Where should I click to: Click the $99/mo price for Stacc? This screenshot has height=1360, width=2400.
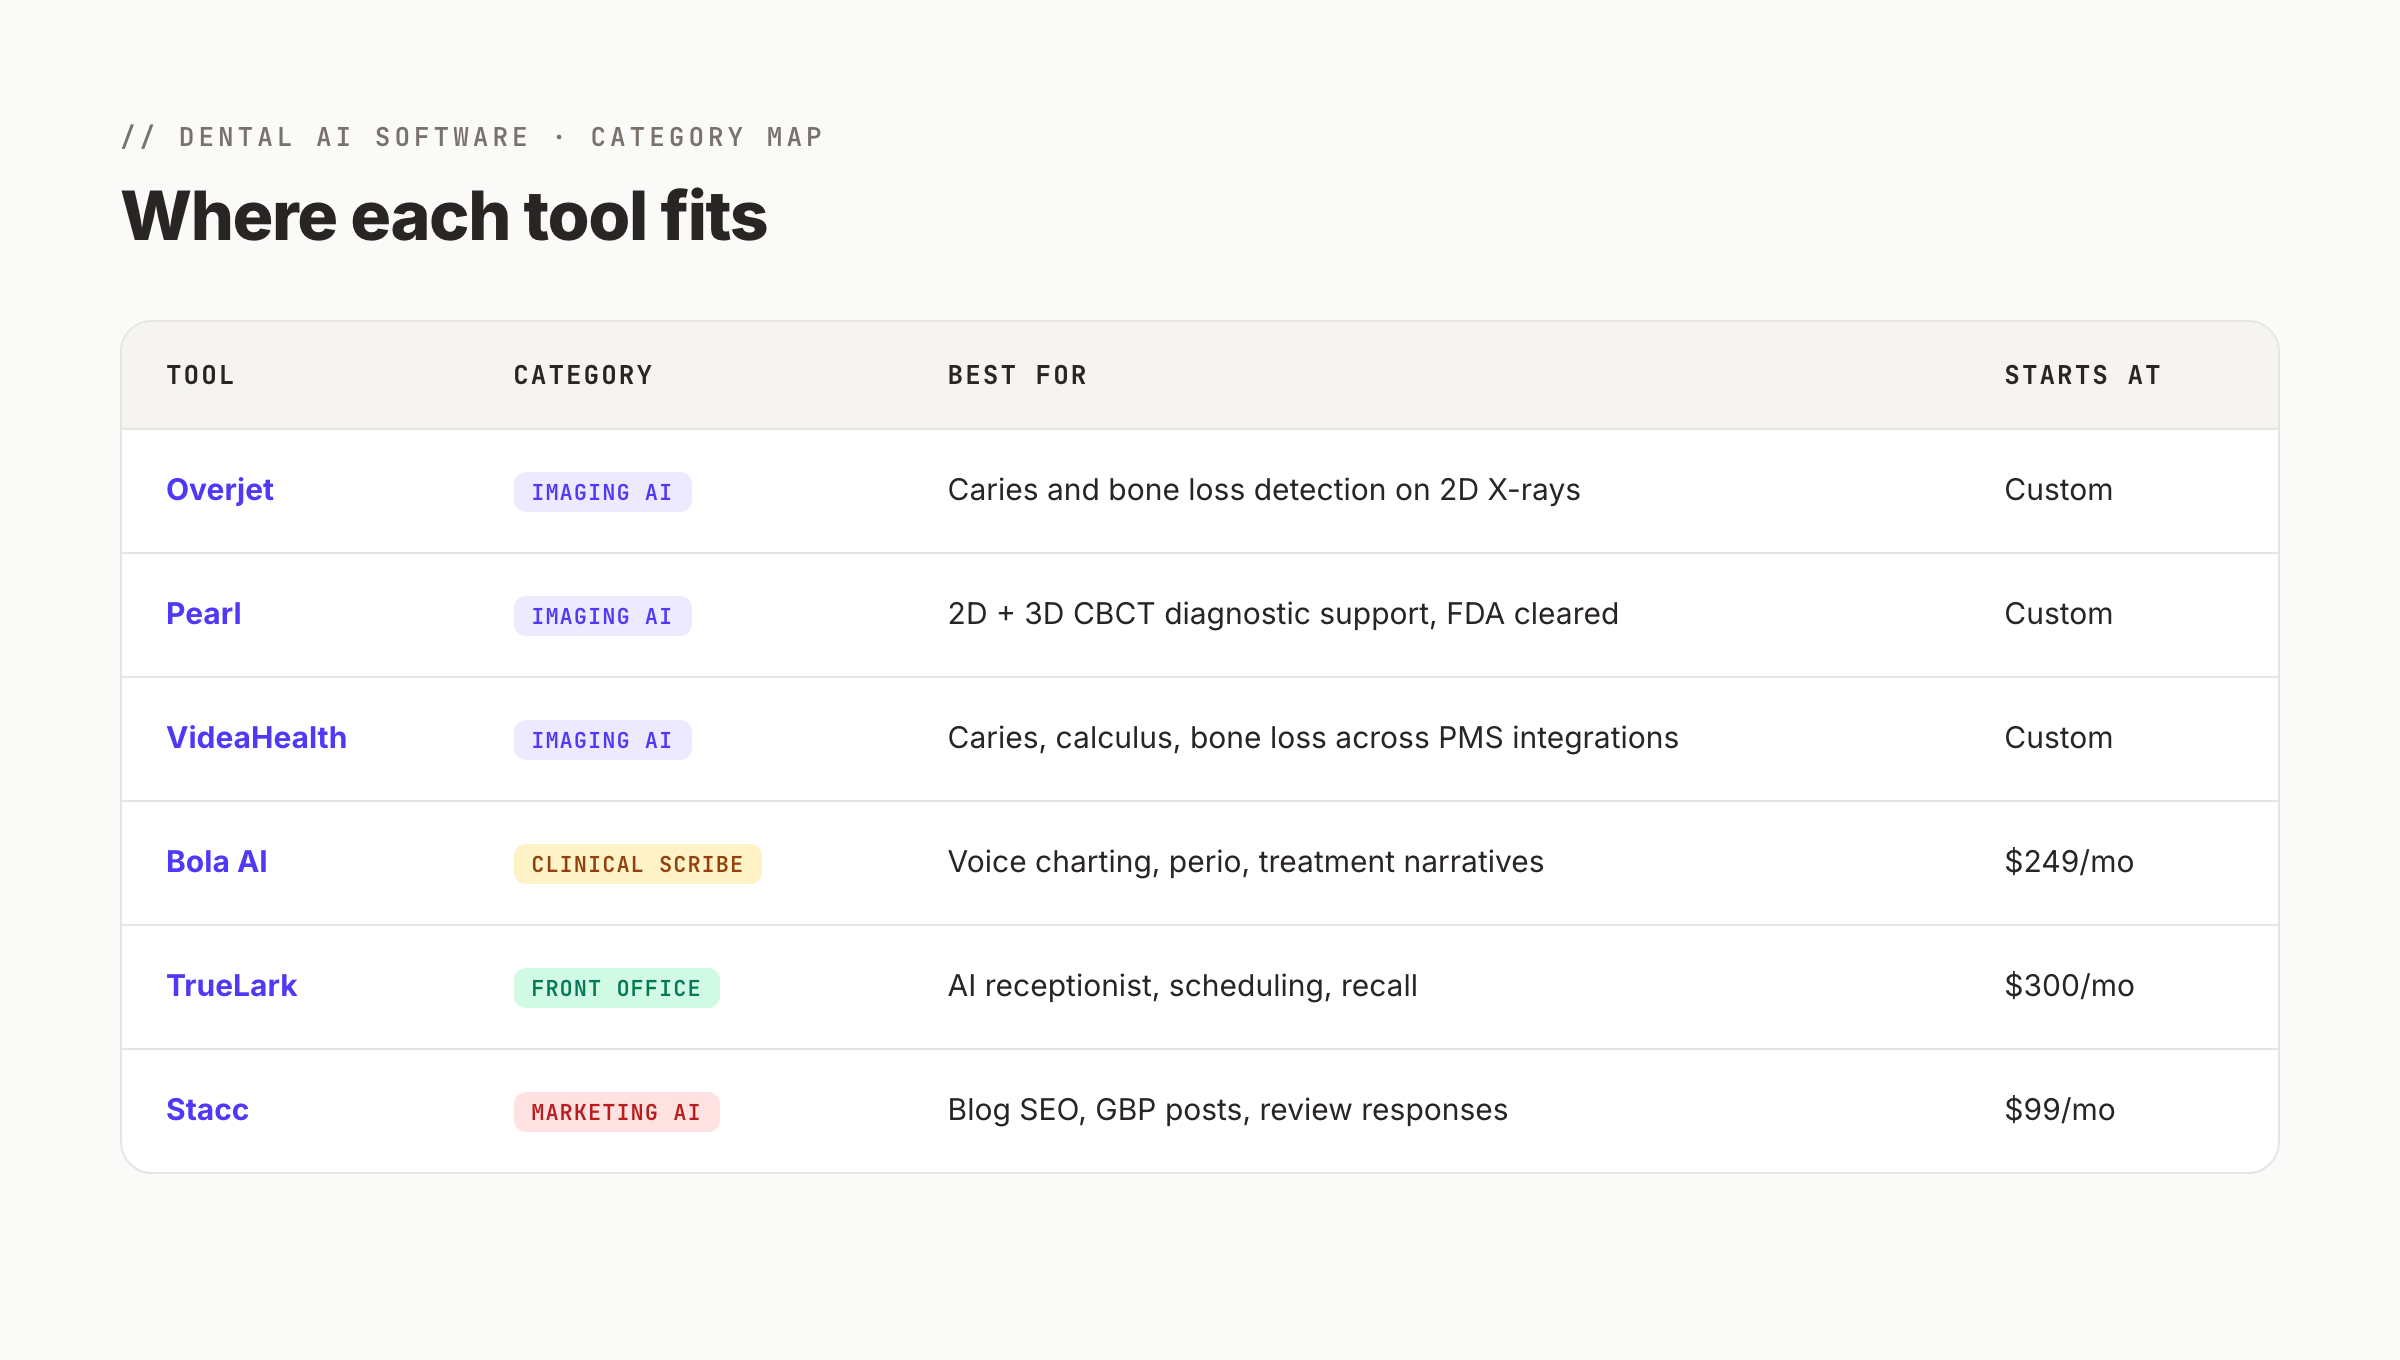click(2060, 1110)
